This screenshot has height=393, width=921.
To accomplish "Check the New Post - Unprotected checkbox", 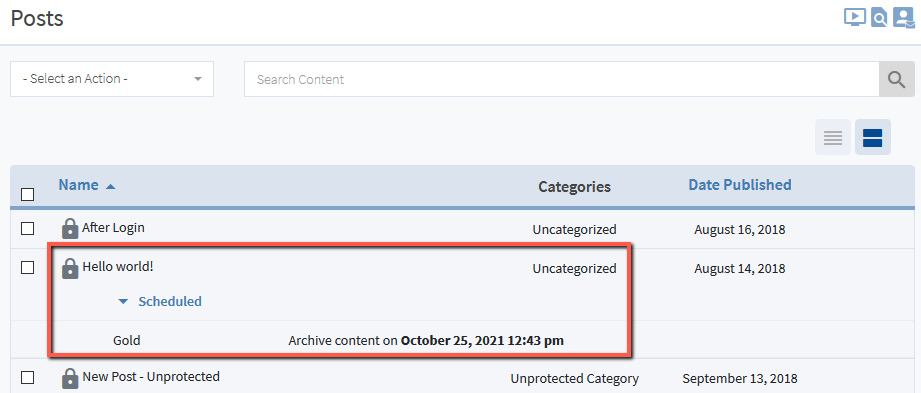I will tap(28, 377).
